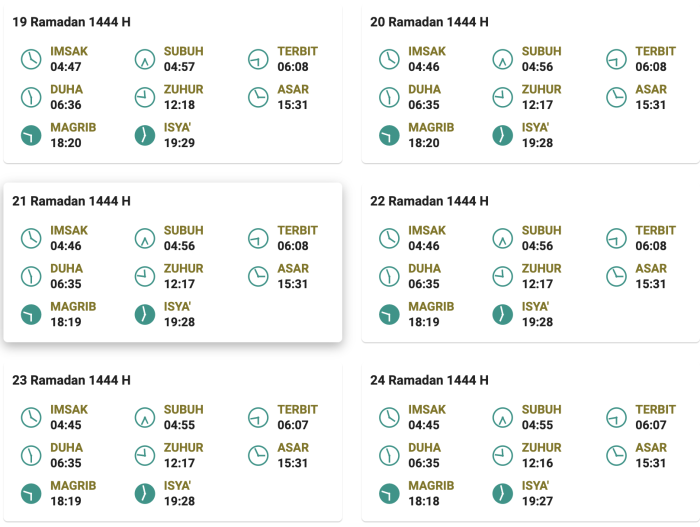This screenshot has width=700, height=527.
Task: Click the Zuhur clock icon for 23 Ramadan
Action: pyautogui.click(x=145, y=455)
